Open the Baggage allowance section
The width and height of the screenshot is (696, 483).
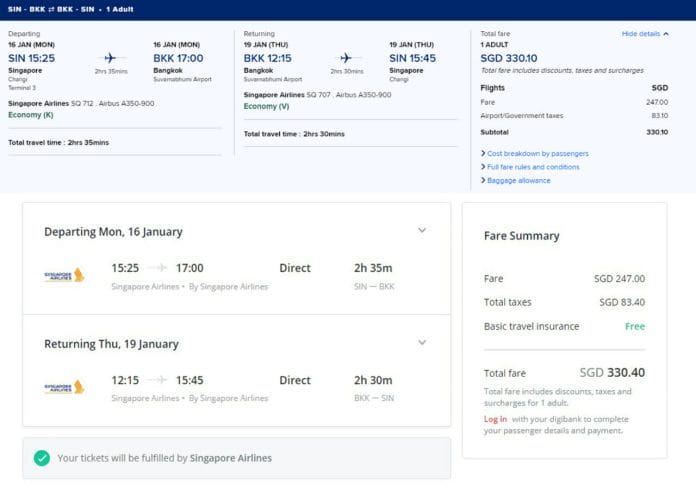click(x=518, y=180)
